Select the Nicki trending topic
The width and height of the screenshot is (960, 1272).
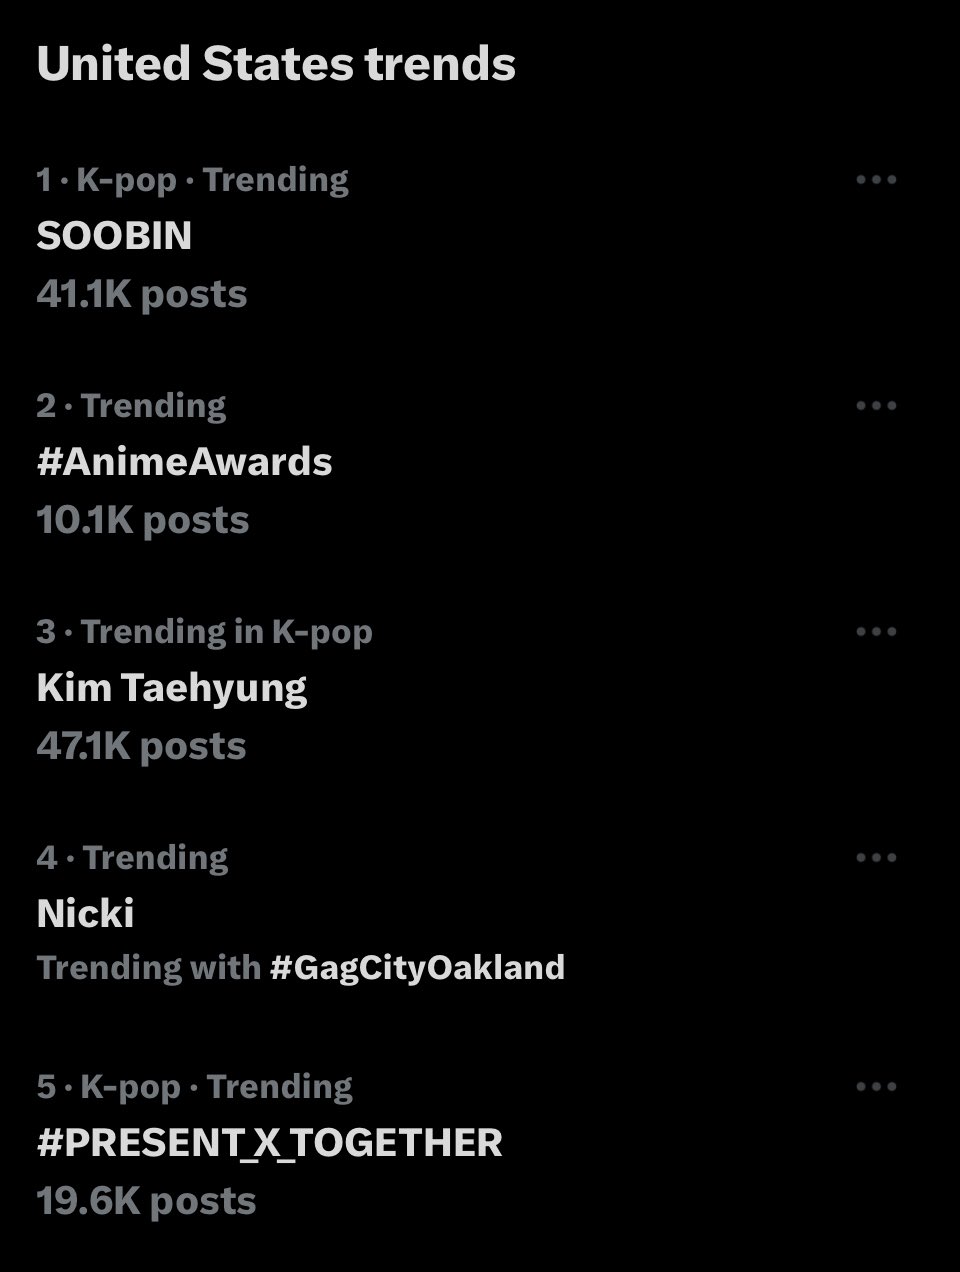click(85, 914)
